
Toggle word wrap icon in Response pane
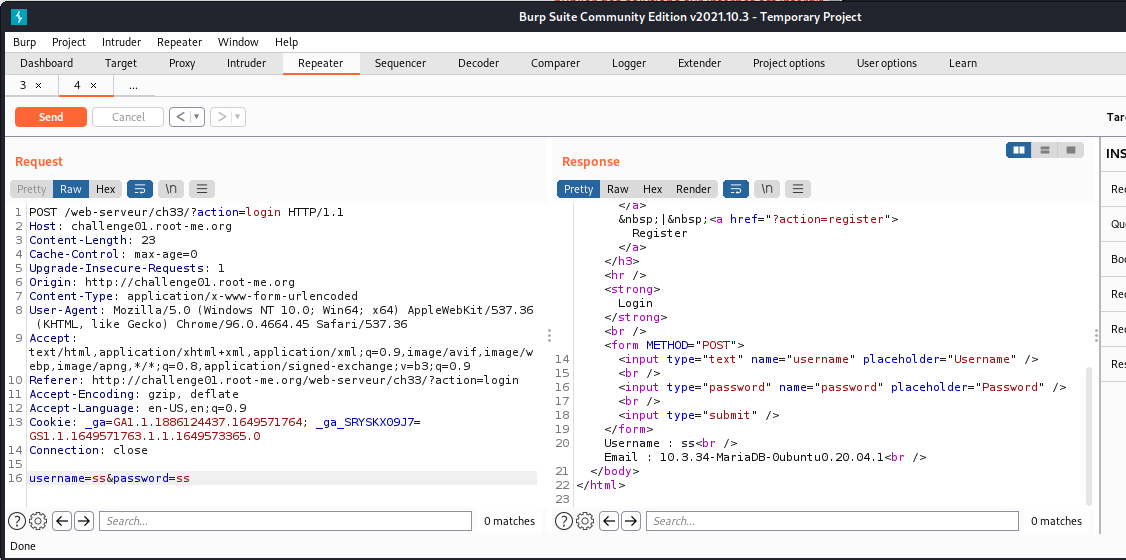pyautogui.click(x=736, y=189)
